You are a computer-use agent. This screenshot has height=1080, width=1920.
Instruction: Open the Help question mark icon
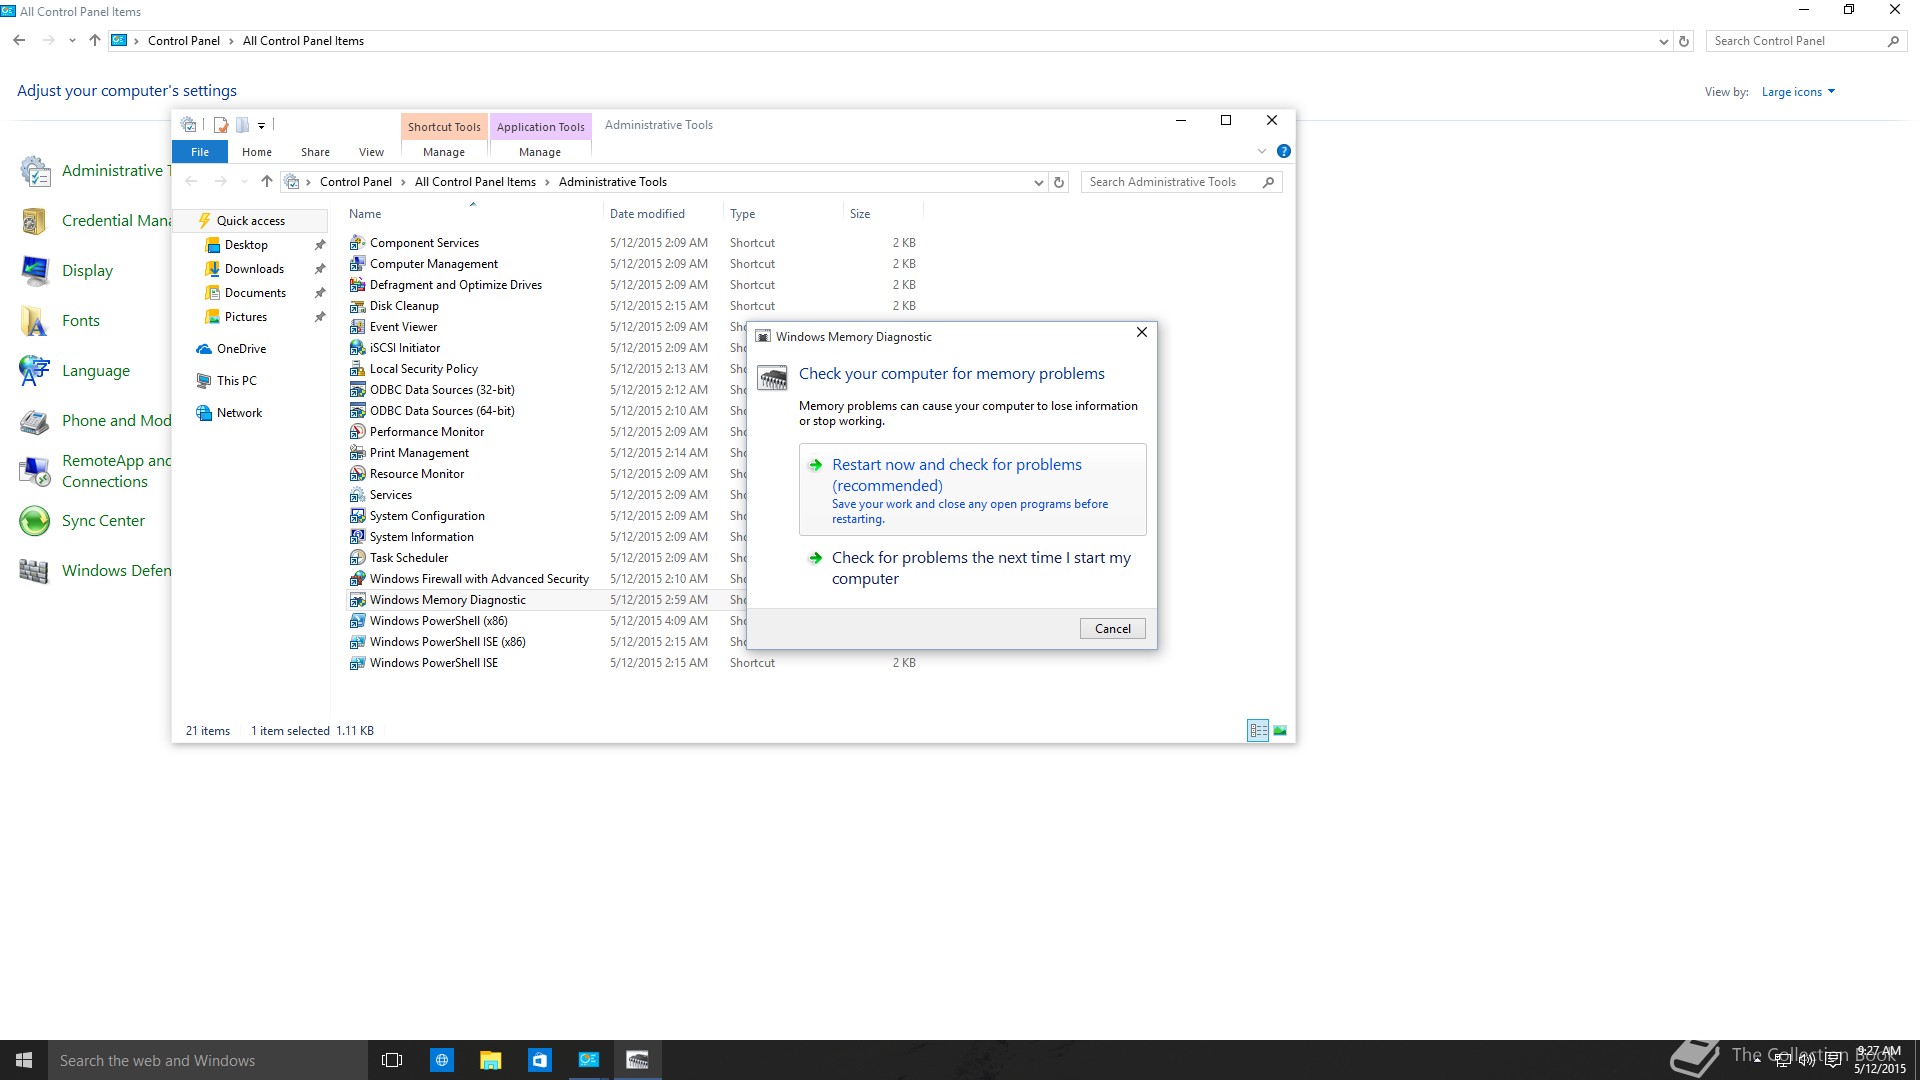click(1284, 151)
